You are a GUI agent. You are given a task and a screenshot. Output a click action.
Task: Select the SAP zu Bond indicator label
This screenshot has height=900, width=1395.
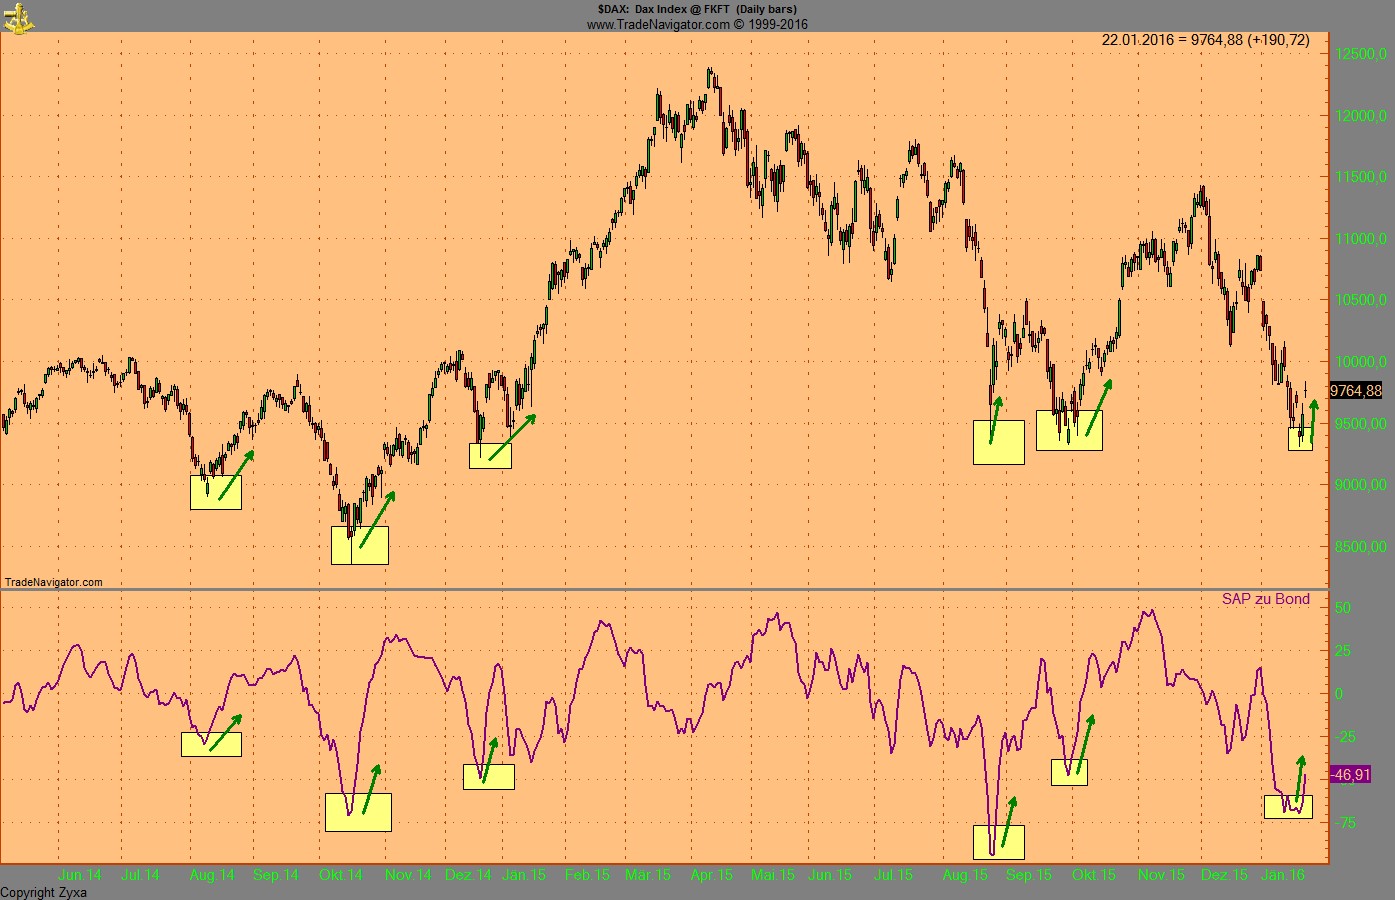[1265, 599]
